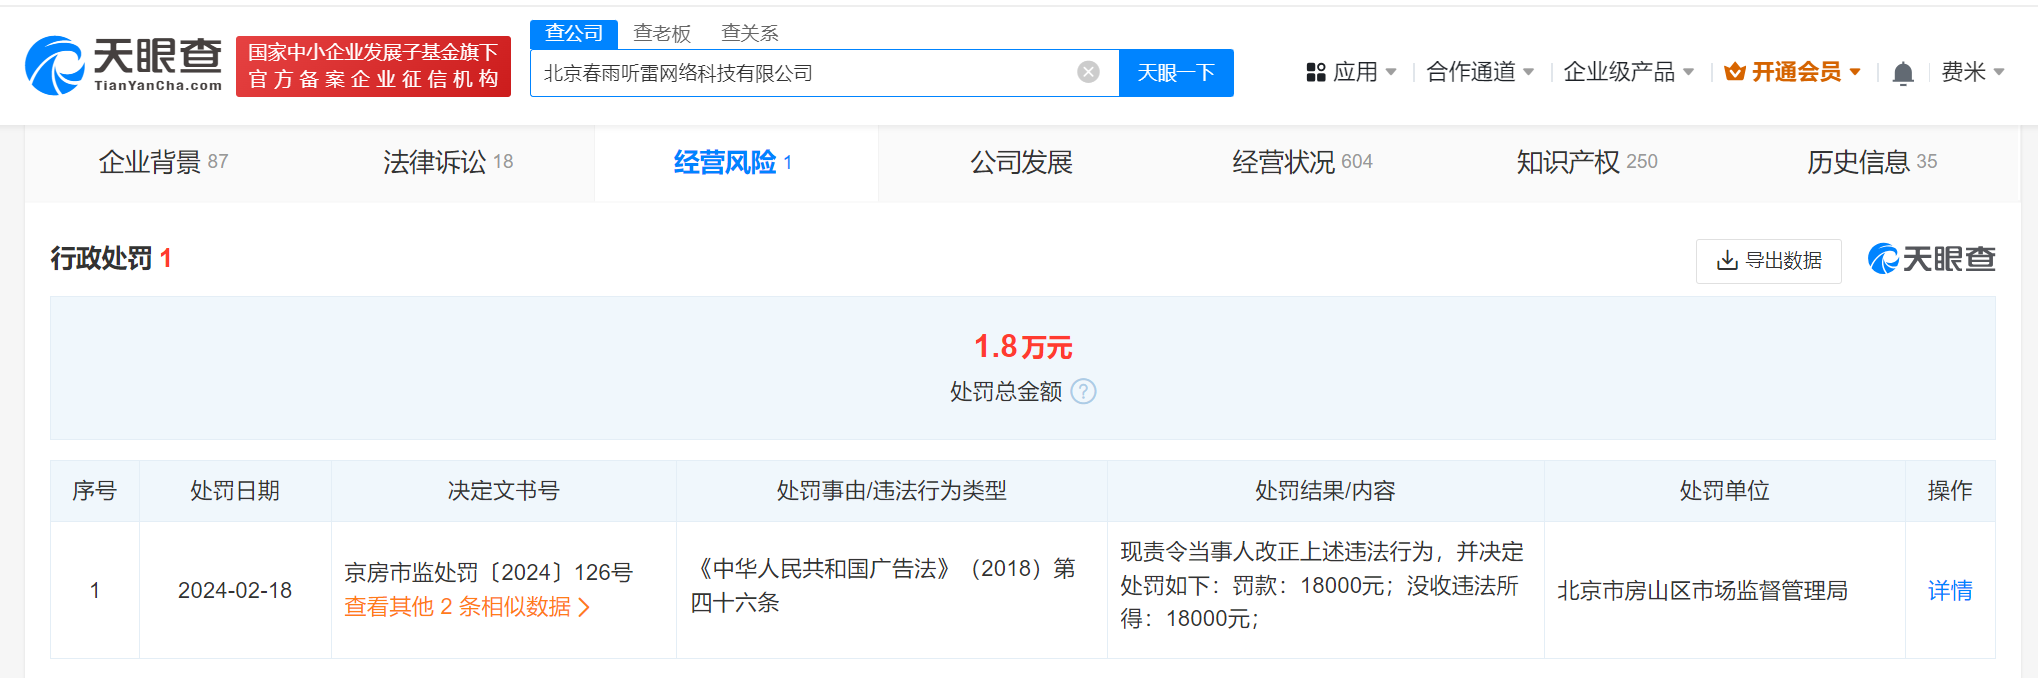Click the date cell 2024-02-18

click(235, 591)
